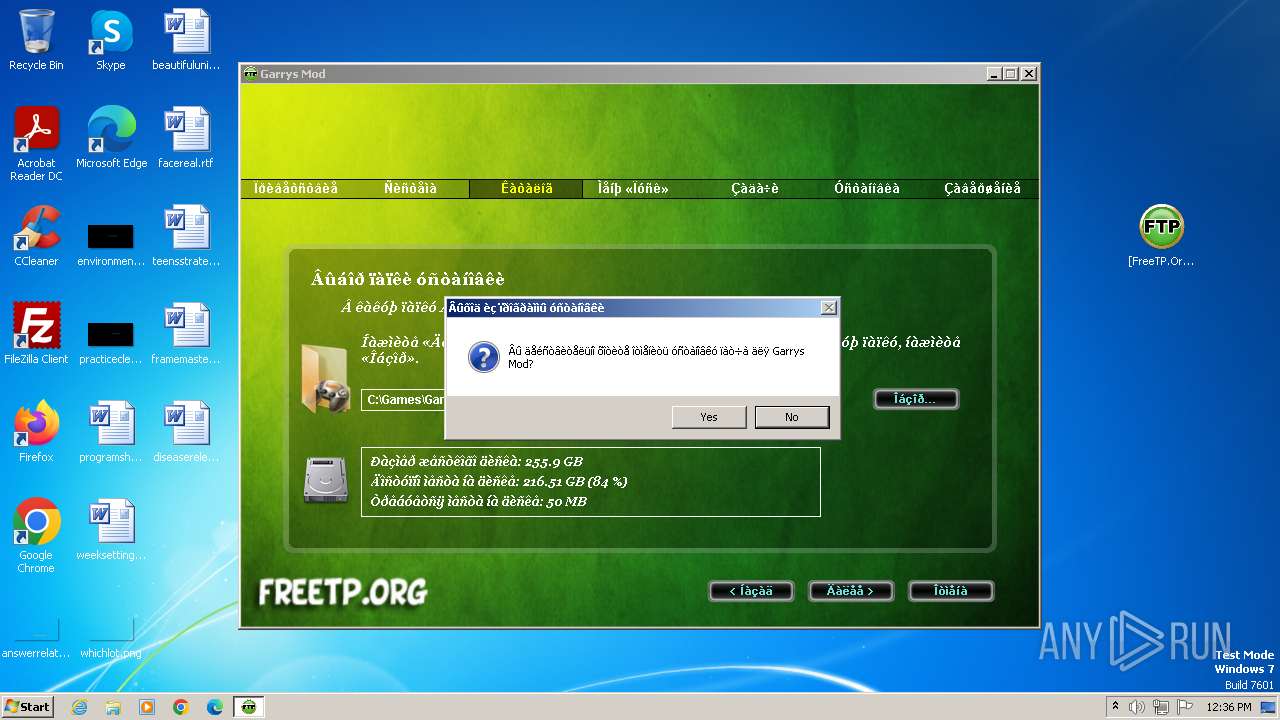Open the weeksetting Word document icon
1280x720 pixels.
point(111,530)
